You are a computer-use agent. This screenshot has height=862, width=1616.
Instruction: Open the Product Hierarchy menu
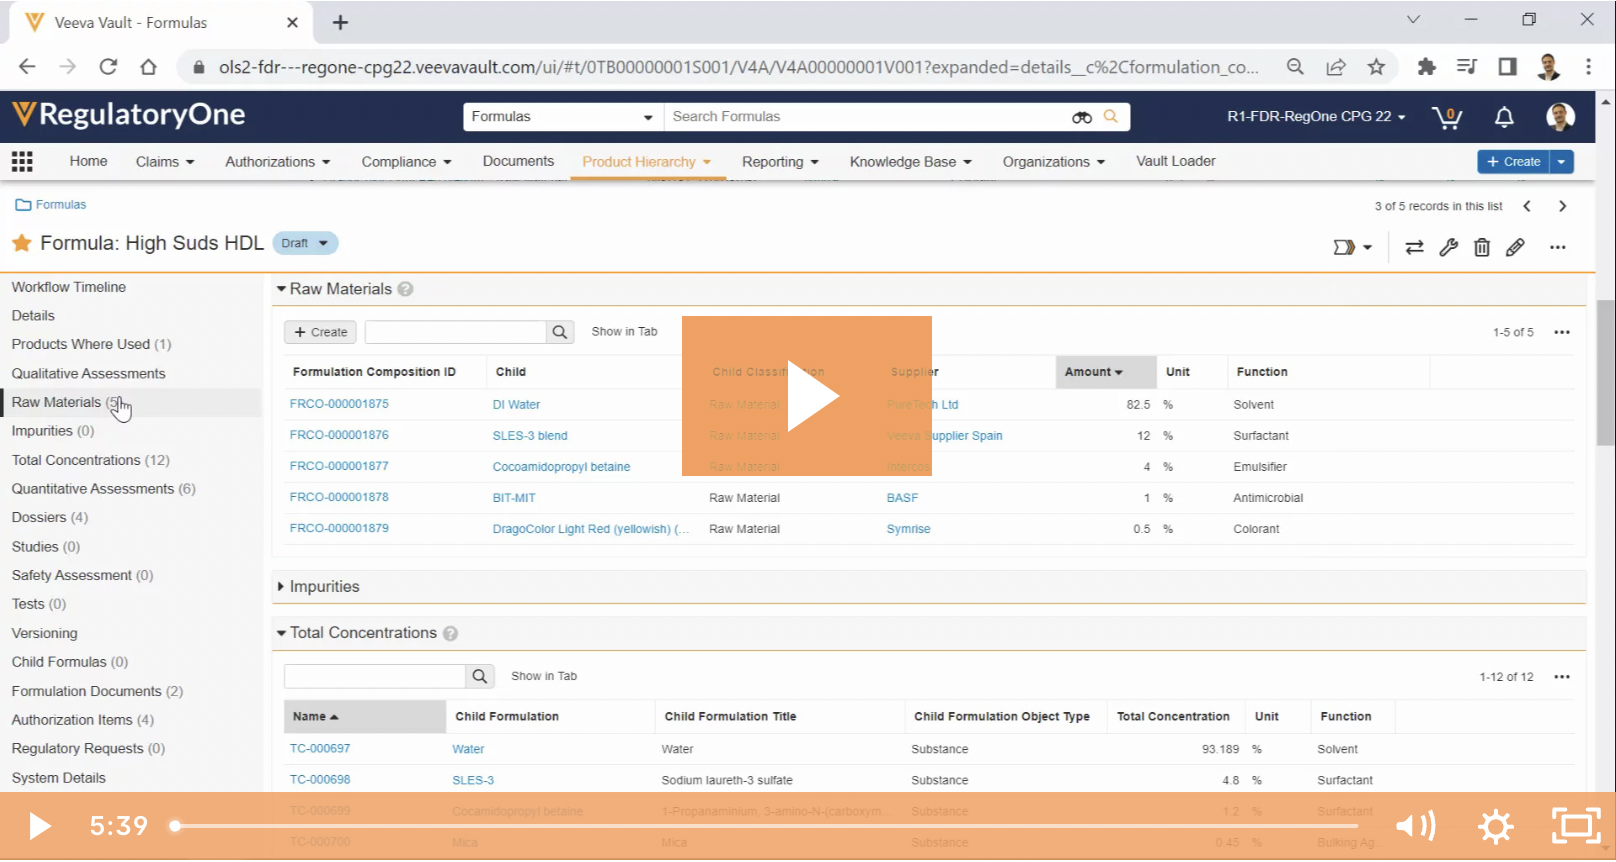pyautogui.click(x=646, y=162)
